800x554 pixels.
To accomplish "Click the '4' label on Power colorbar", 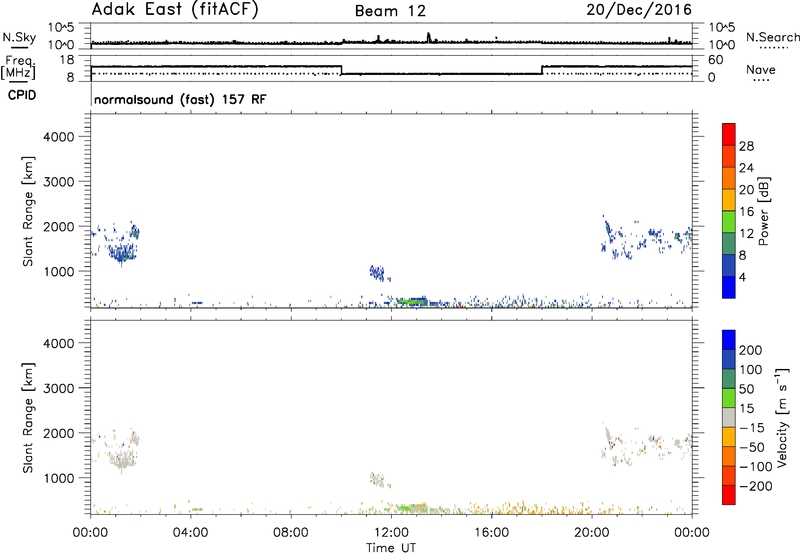I will 742,277.
